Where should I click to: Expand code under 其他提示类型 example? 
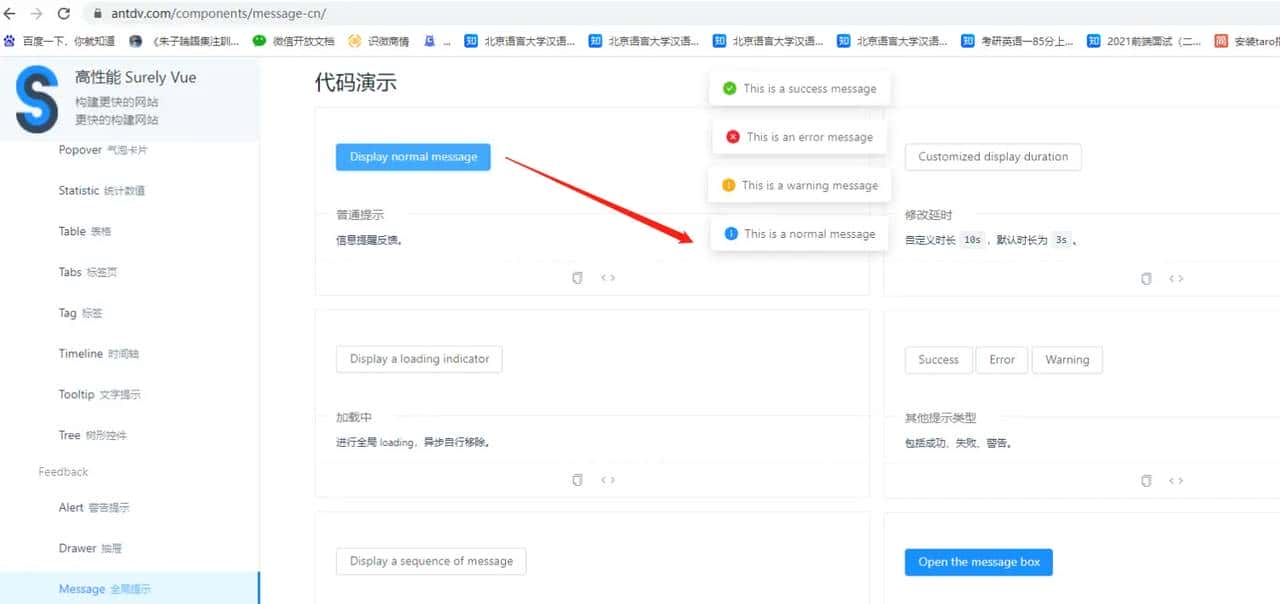(x=1176, y=480)
